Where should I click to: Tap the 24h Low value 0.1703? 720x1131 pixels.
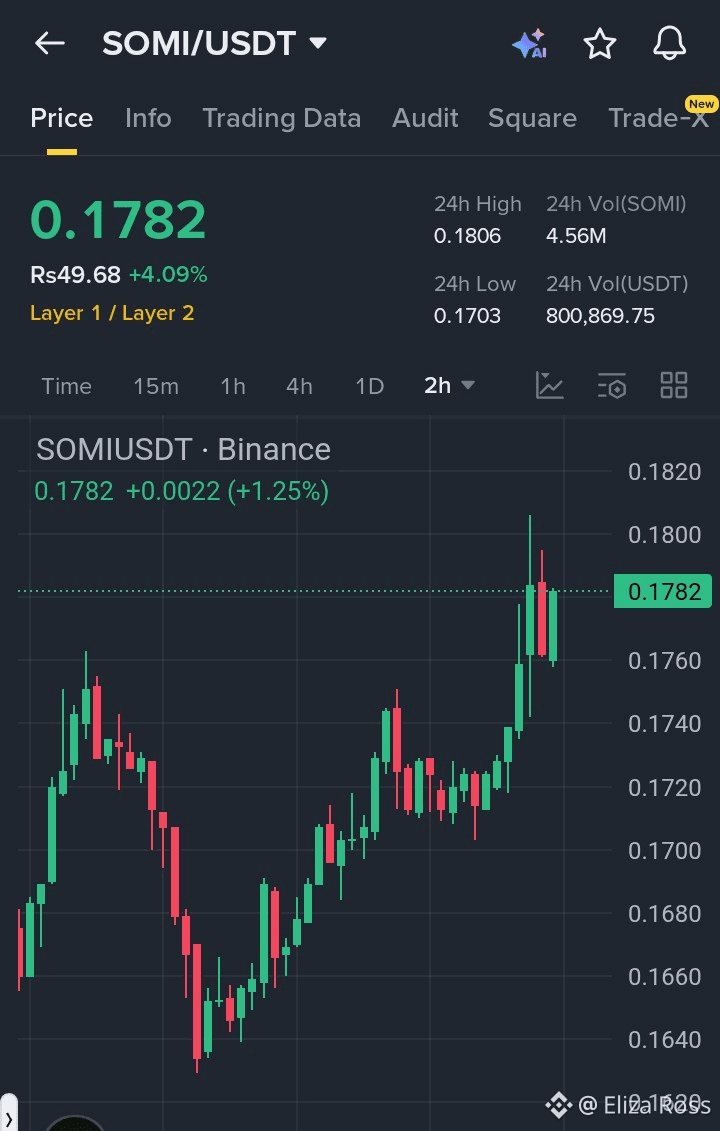click(x=467, y=315)
